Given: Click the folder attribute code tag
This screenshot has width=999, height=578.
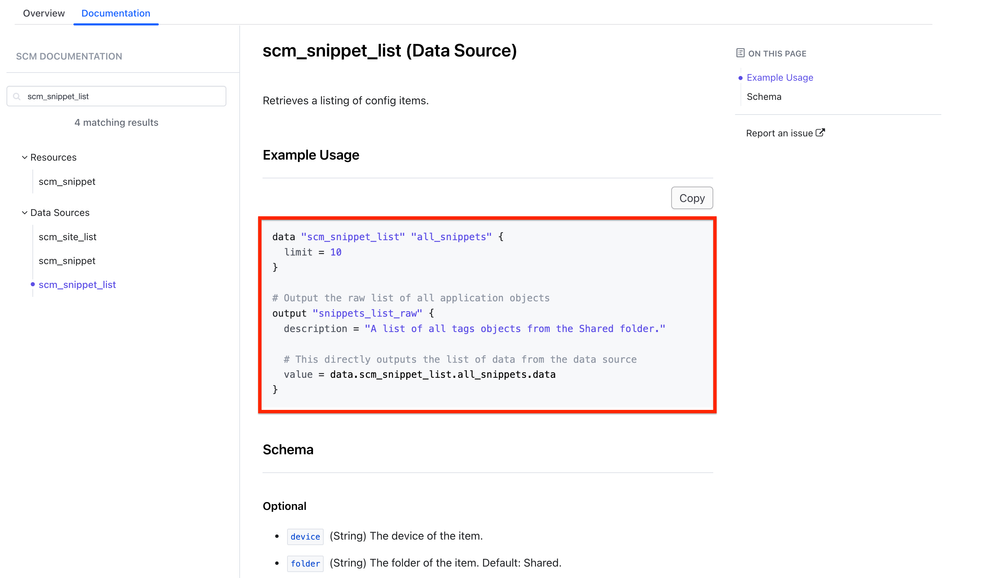Looking at the screenshot, I should click(305, 563).
